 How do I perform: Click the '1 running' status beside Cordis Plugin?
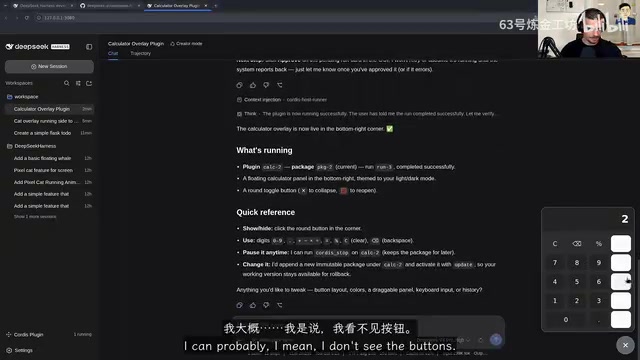click(82, 335)
